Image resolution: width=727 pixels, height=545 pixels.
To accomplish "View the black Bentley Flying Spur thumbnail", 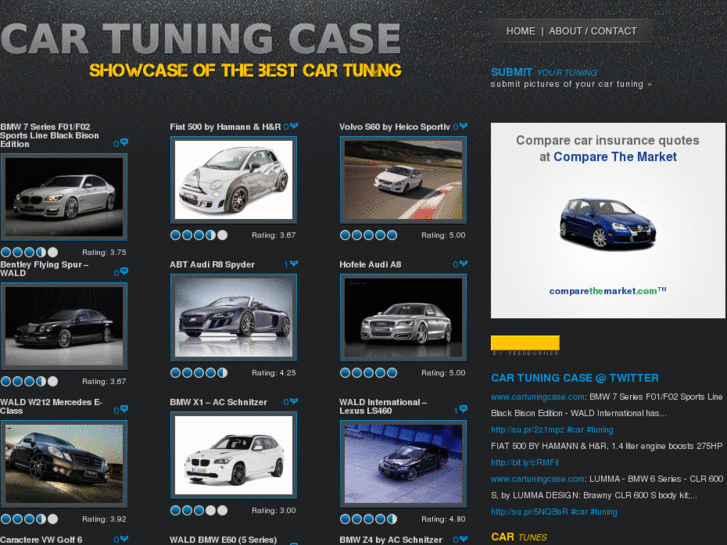I will [x=64, y=326].
